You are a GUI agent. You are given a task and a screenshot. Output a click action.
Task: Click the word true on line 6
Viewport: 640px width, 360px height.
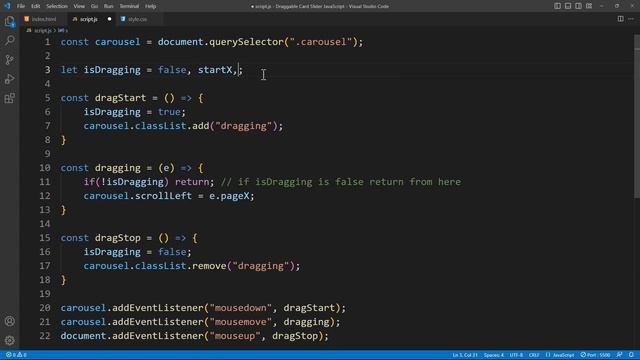click(x=169, y=112)
